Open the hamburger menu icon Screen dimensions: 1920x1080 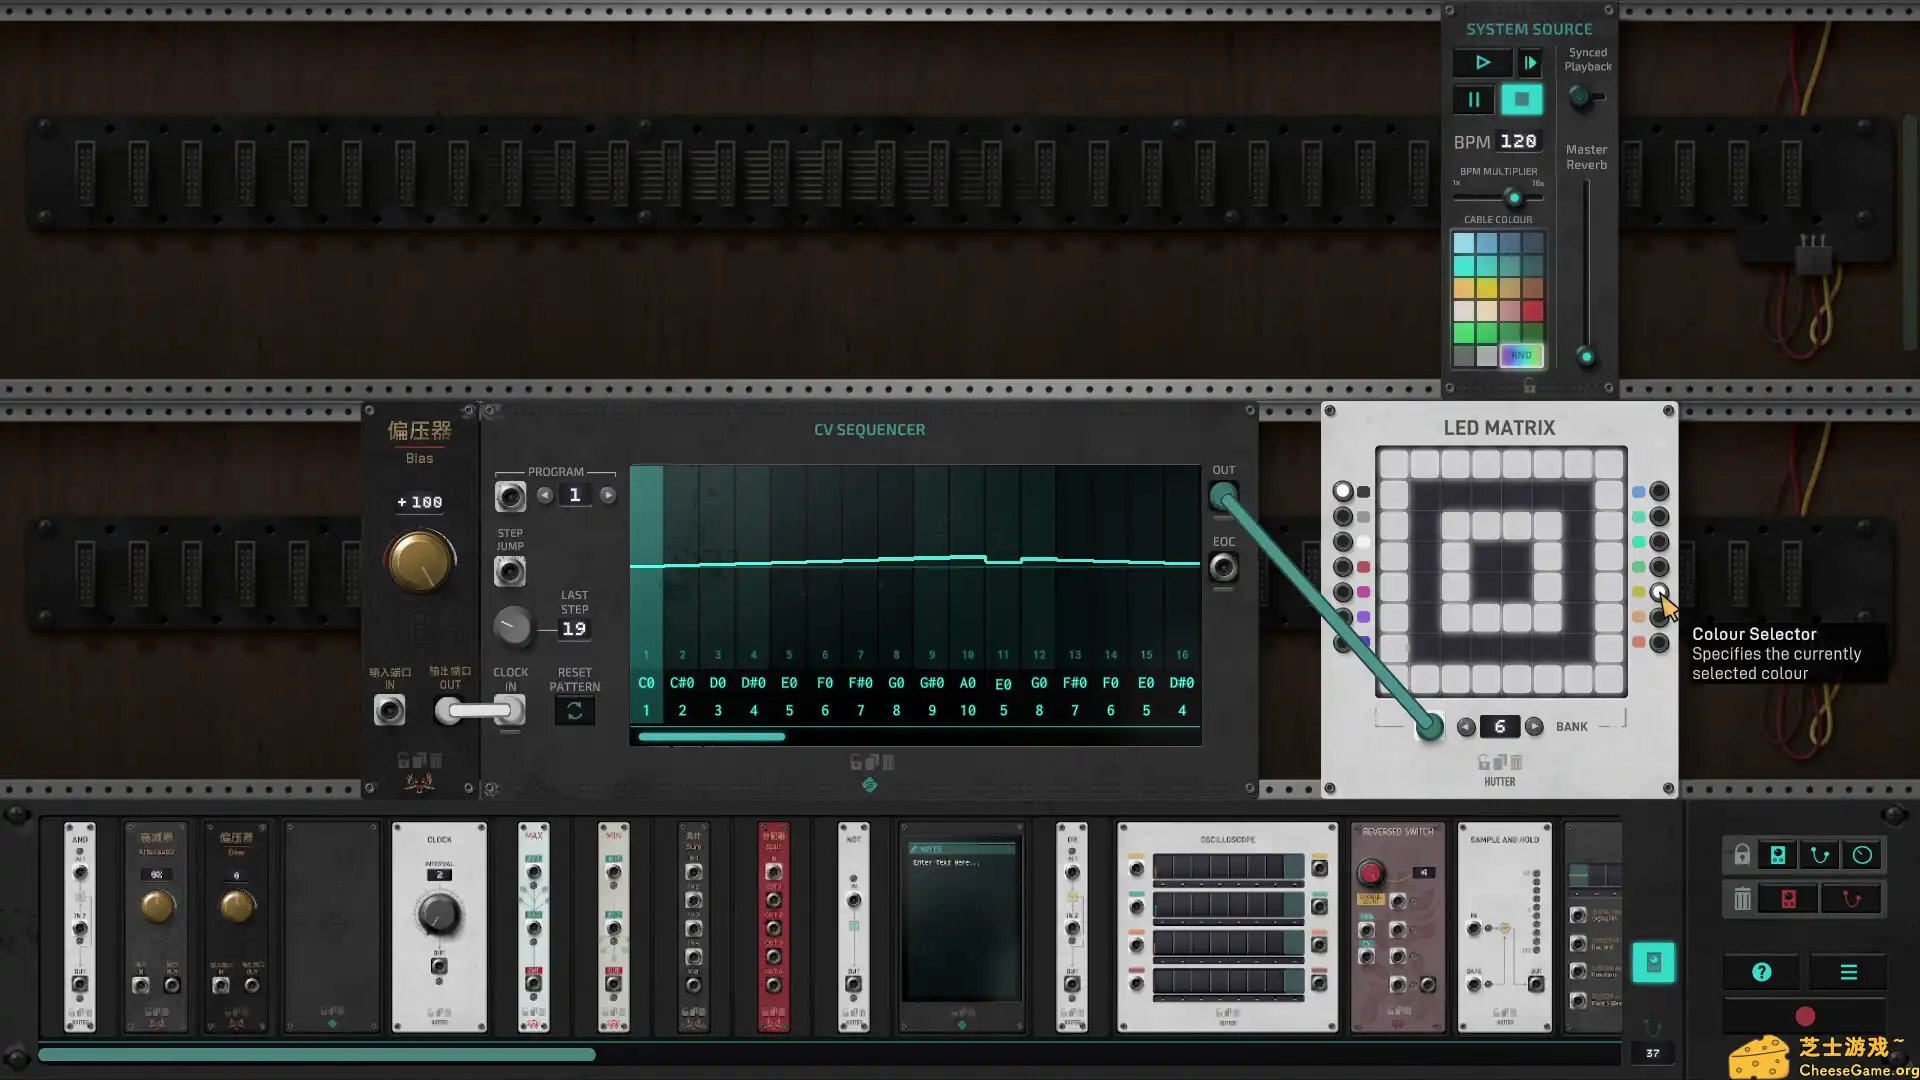[1848, 971]
